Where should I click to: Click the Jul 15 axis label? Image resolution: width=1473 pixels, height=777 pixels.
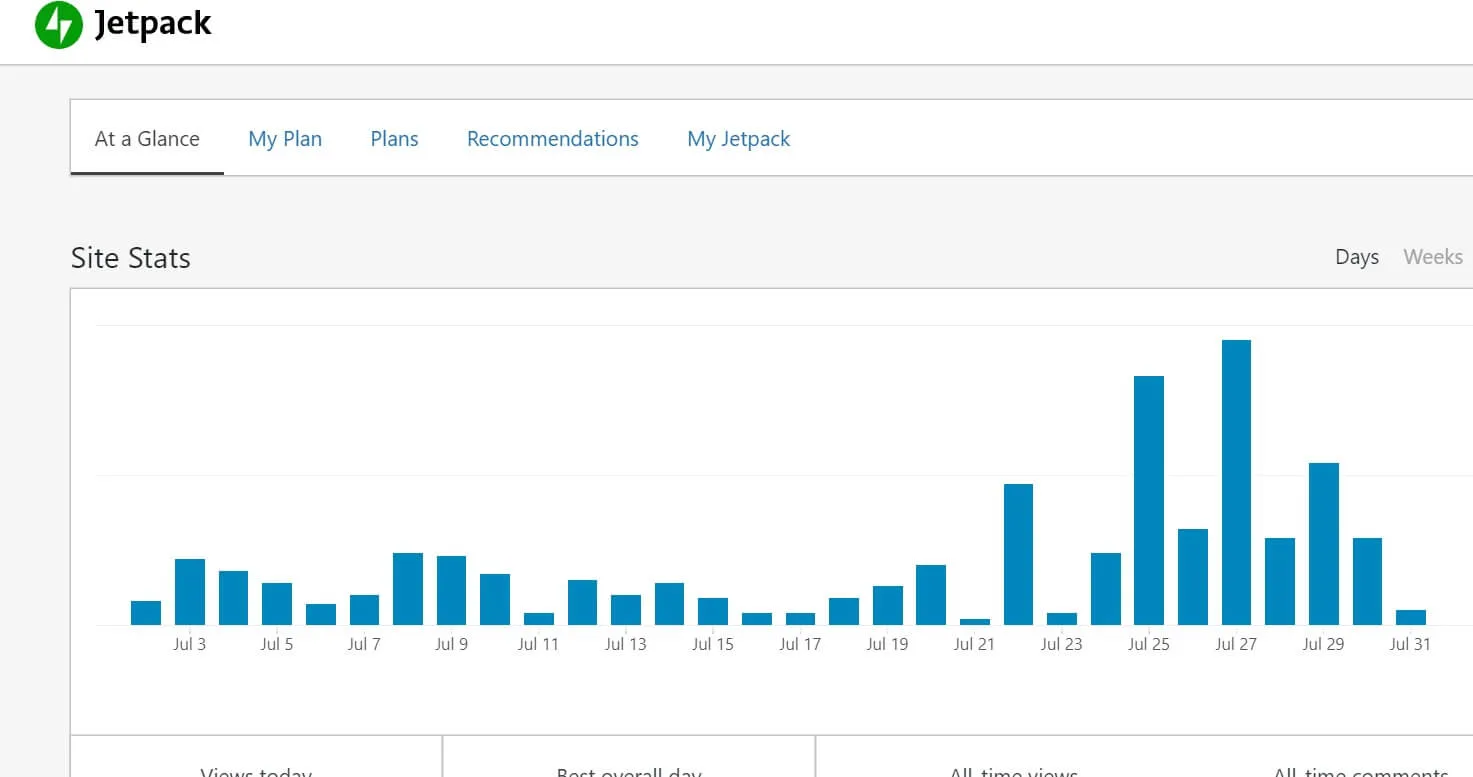(x=713, y=644)
